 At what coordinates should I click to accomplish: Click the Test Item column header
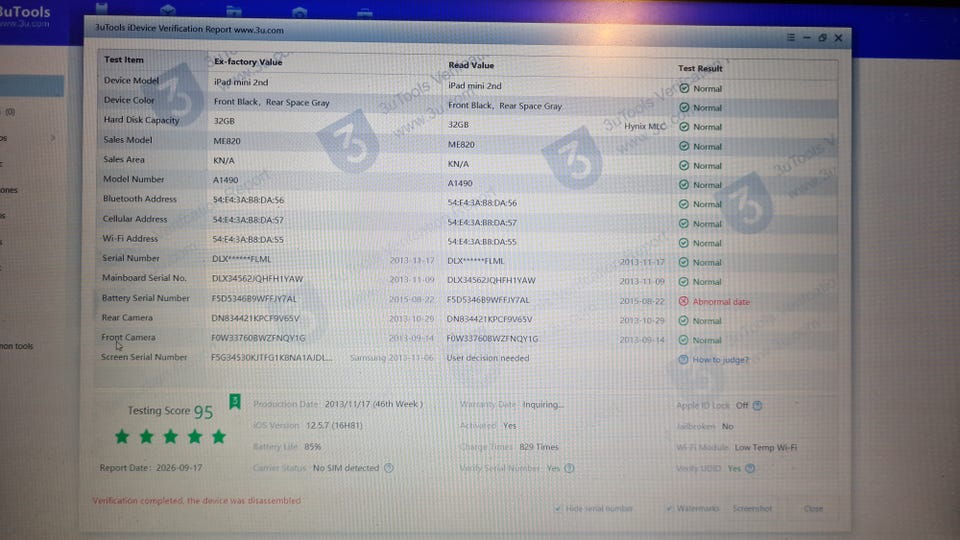[124, 59]
